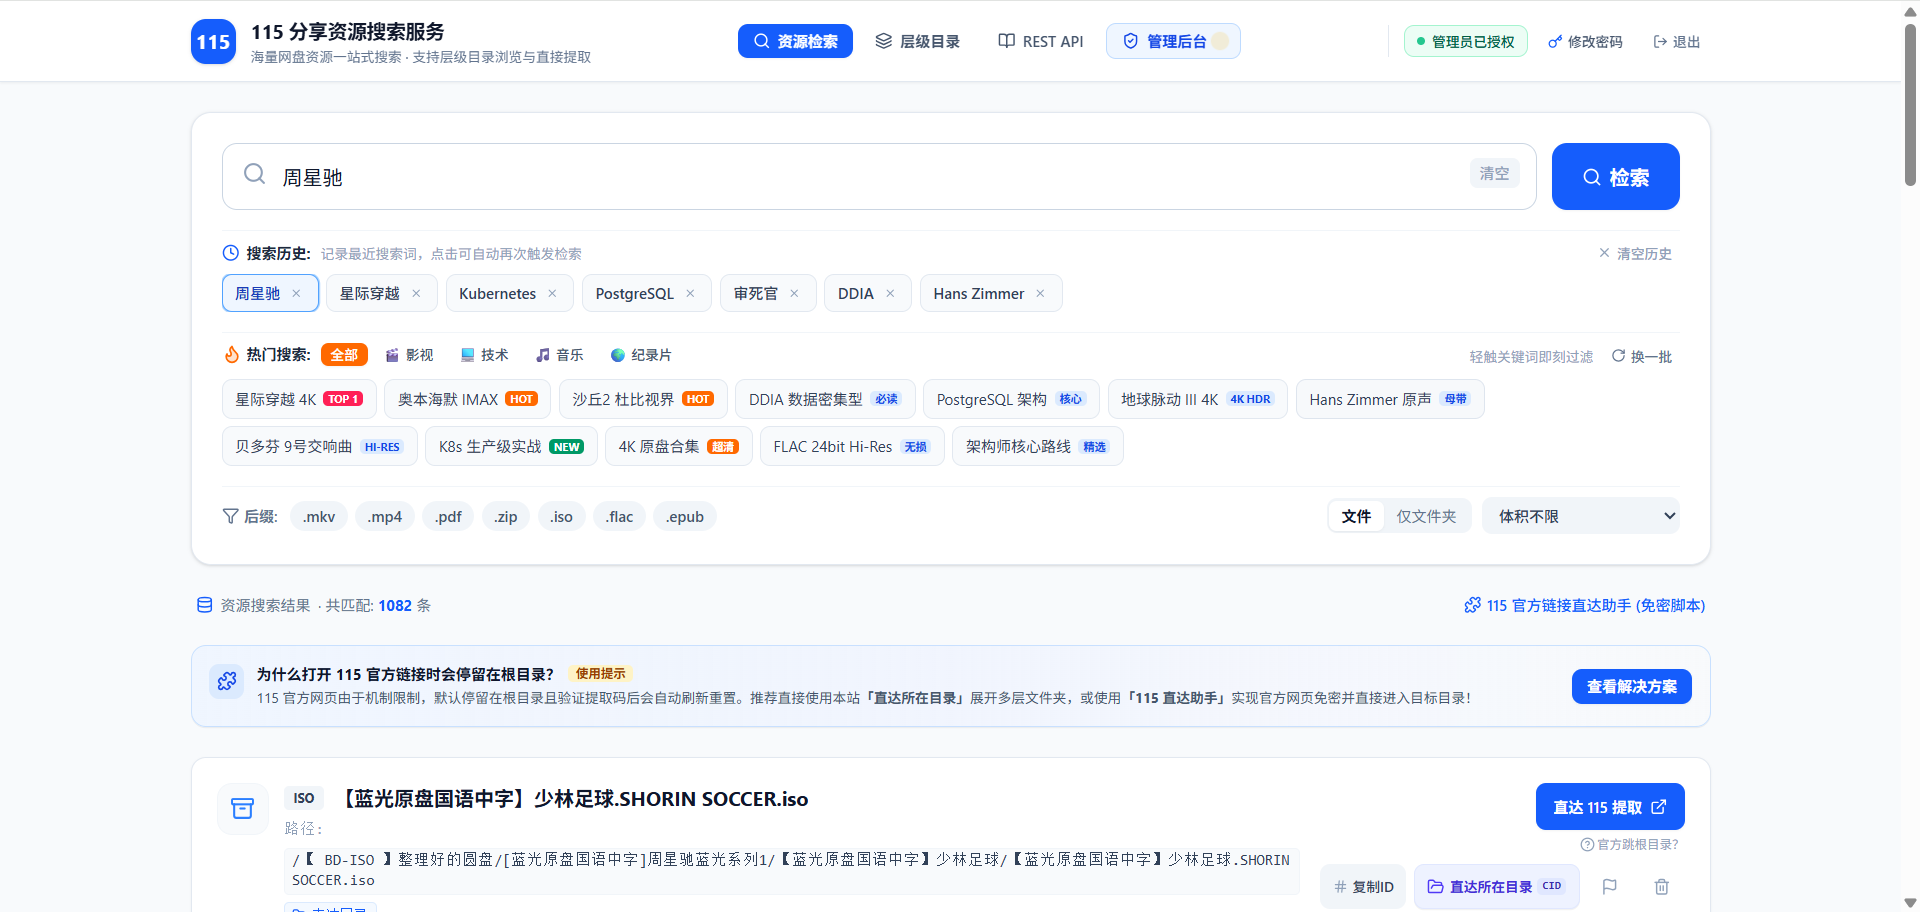
Task: Click the magnifier icon in search box
Action: coord(255,174)
